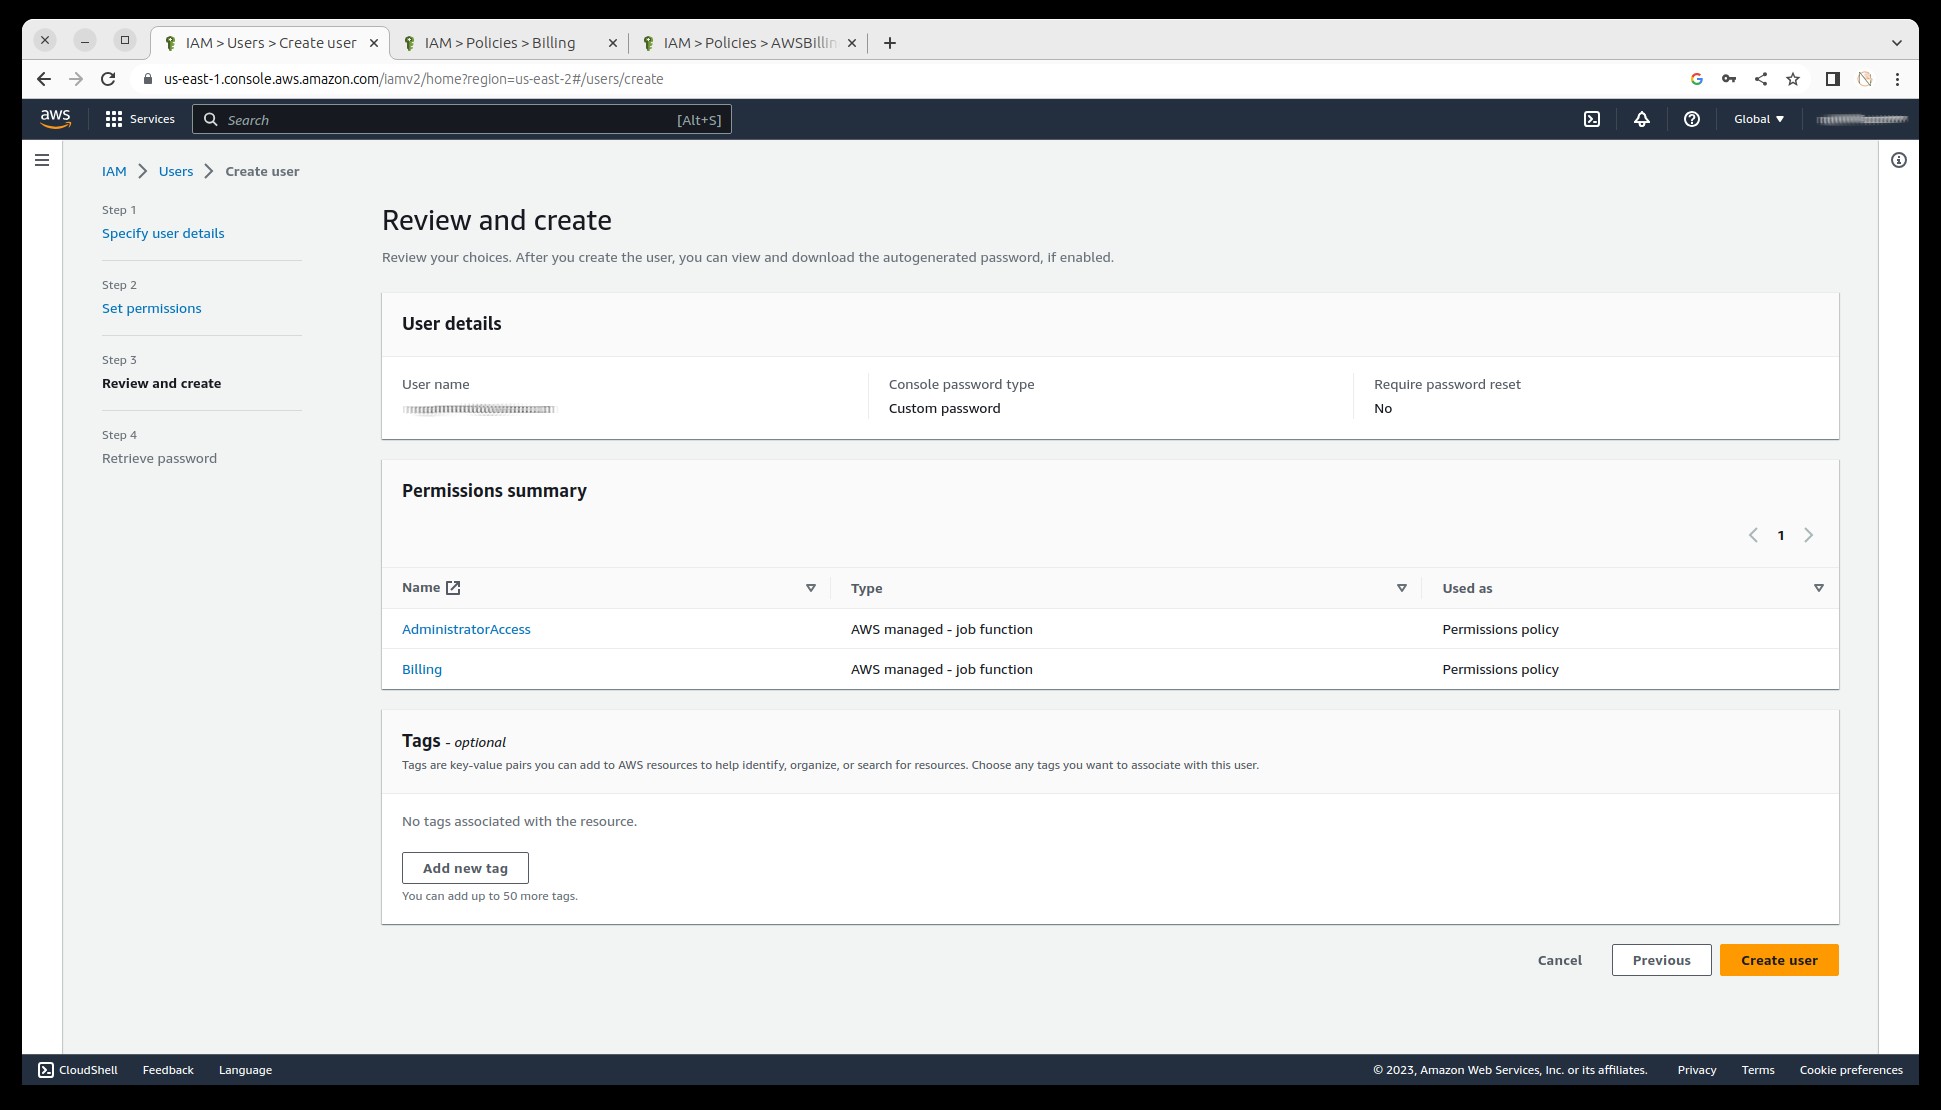Open the Global region dropdown

[1759, 119]
